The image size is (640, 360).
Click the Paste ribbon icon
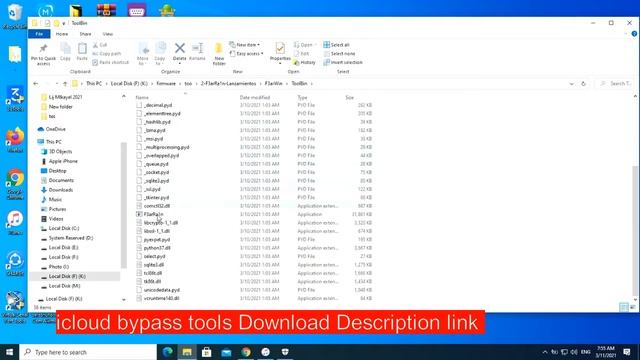(x=82, y=49)
